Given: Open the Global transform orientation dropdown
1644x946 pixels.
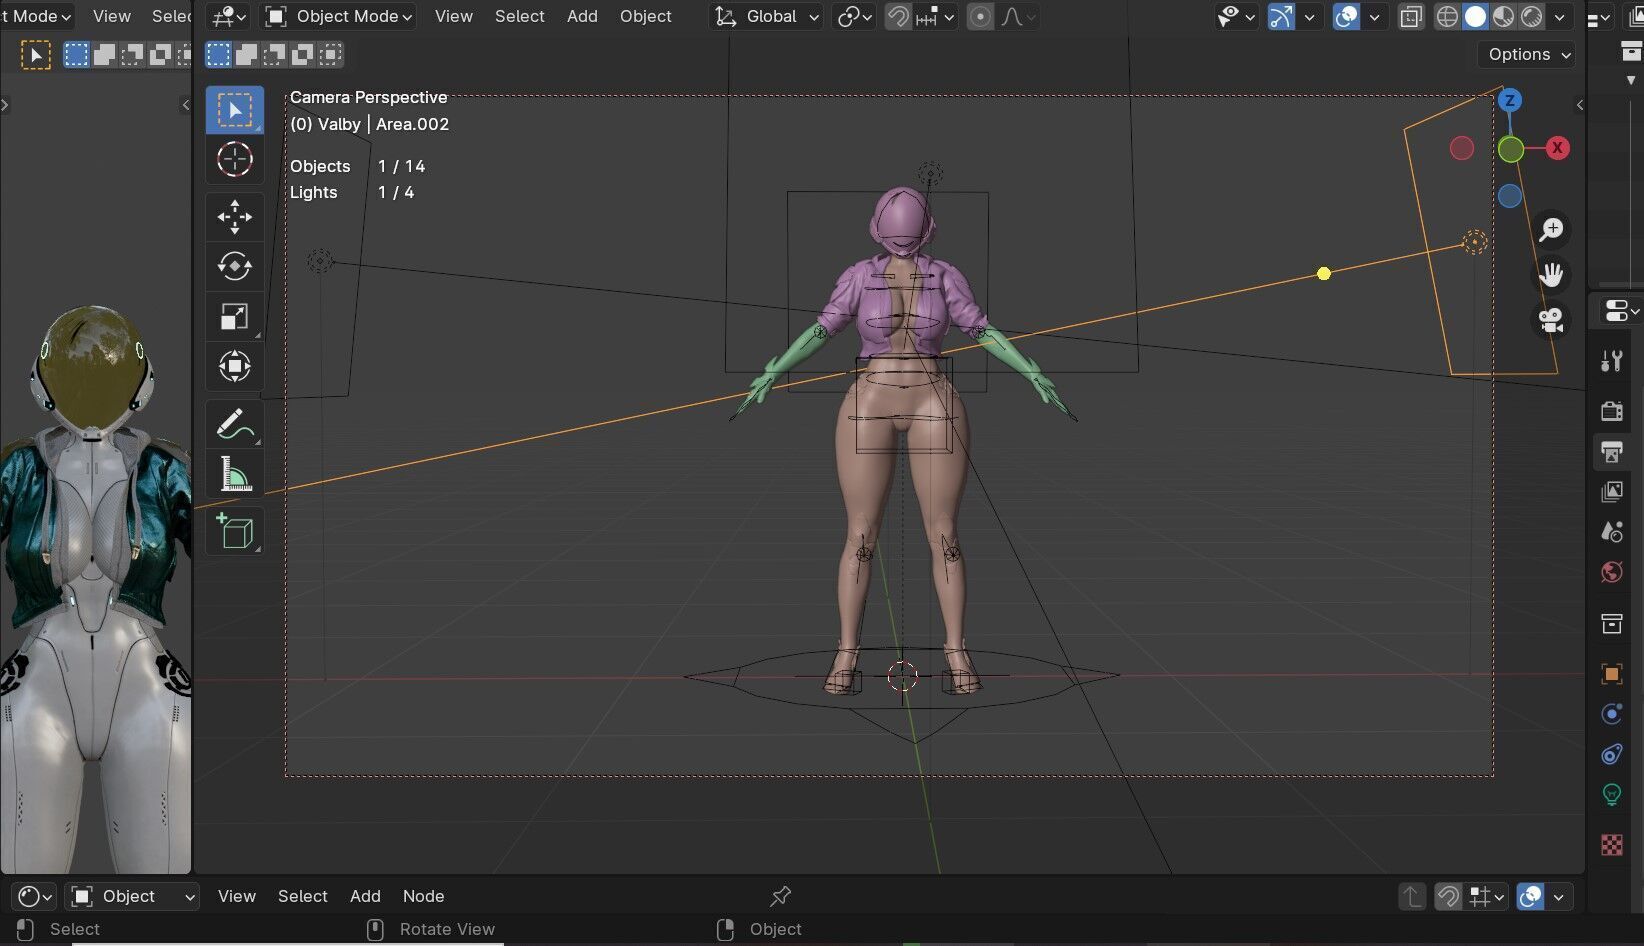Looking at the screenshot, I should 767,17.
